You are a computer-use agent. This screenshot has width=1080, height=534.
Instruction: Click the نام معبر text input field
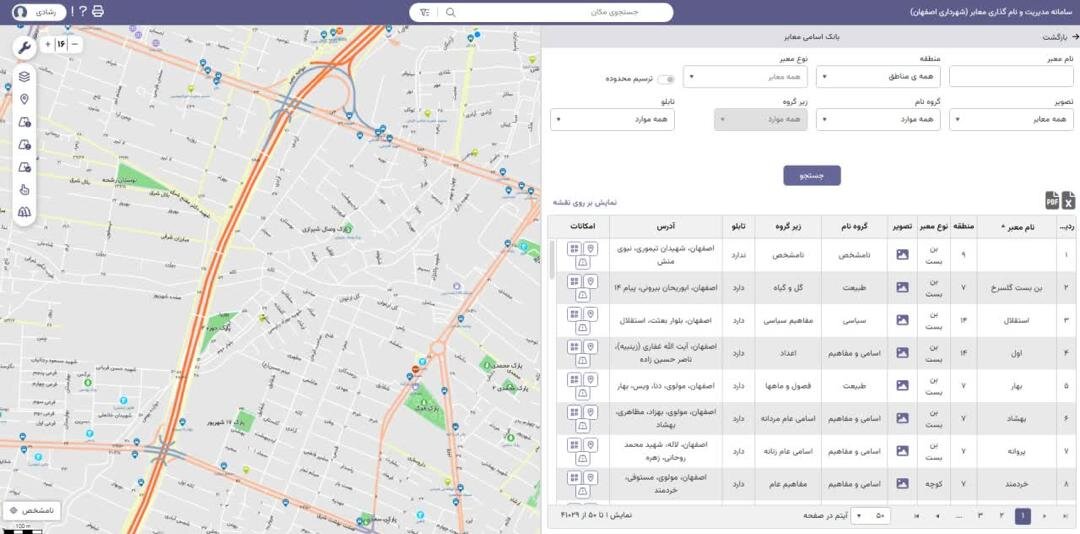[1011, 77]
